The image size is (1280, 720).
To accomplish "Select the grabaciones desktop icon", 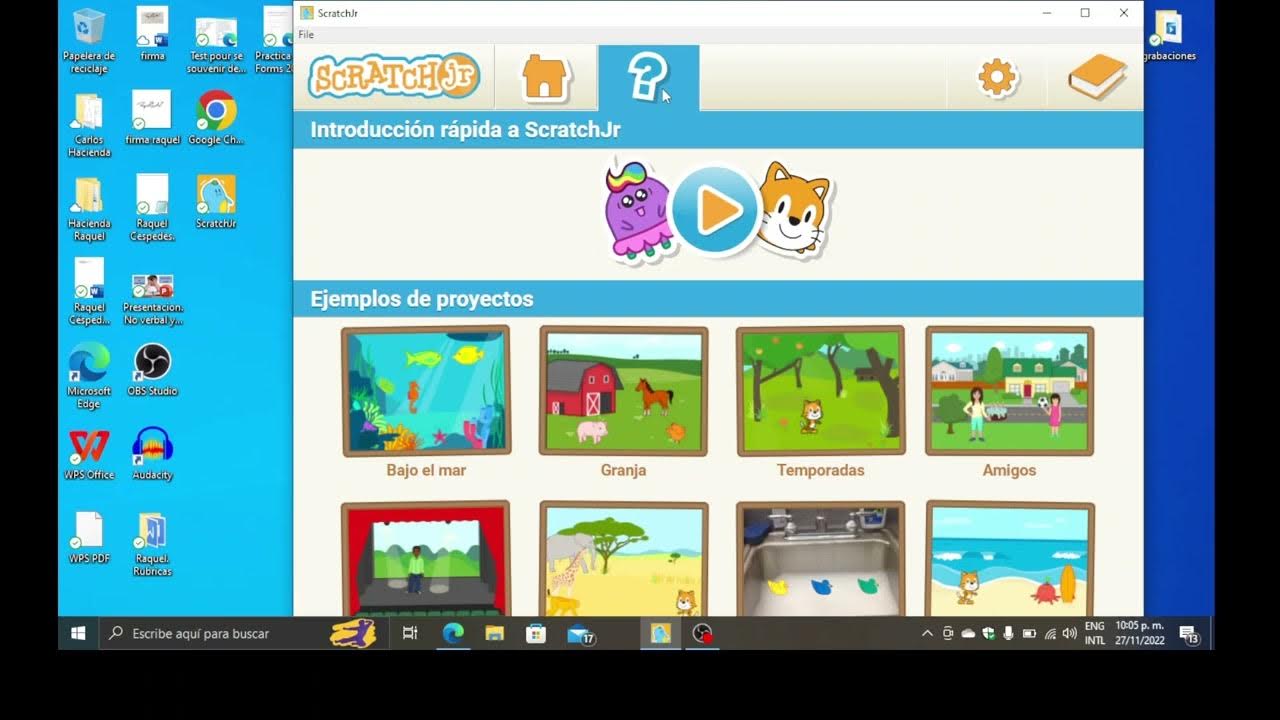I will tap(1168, 34).
